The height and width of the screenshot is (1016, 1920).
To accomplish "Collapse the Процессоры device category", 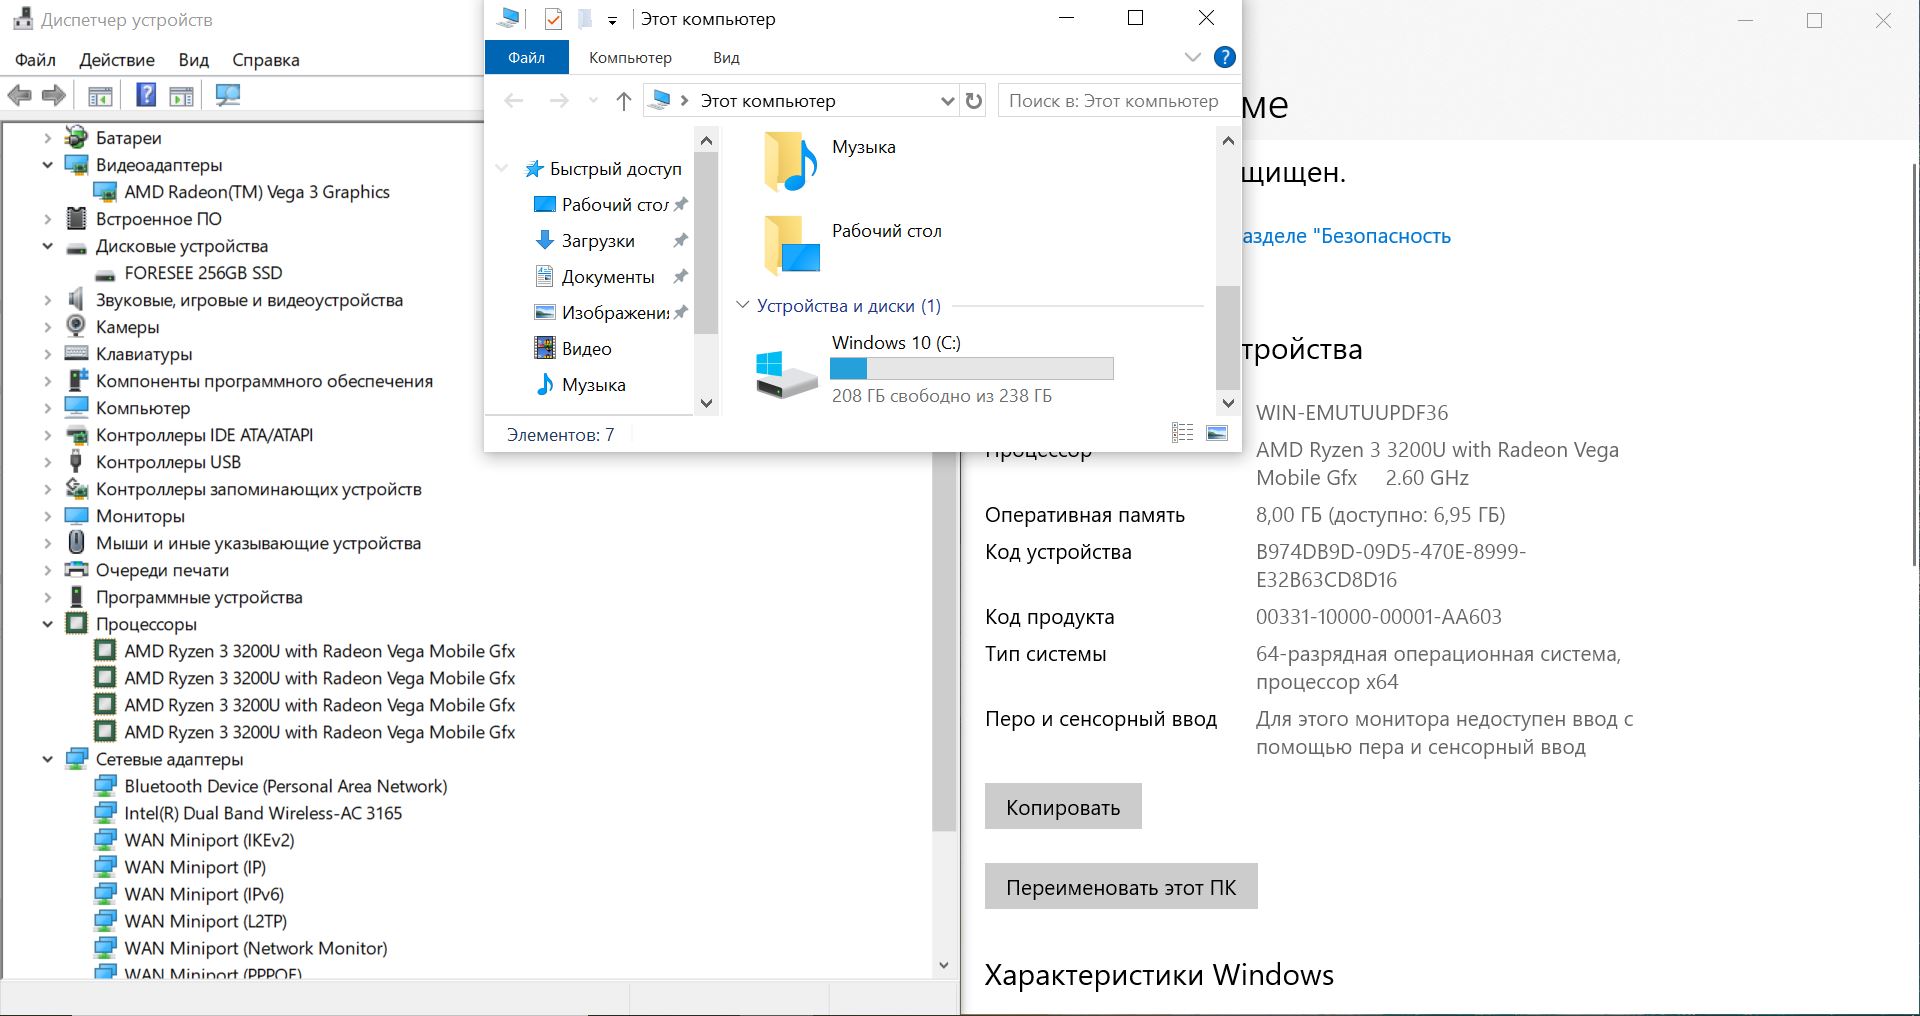I will pyautogui.click(x=47, y=624).
